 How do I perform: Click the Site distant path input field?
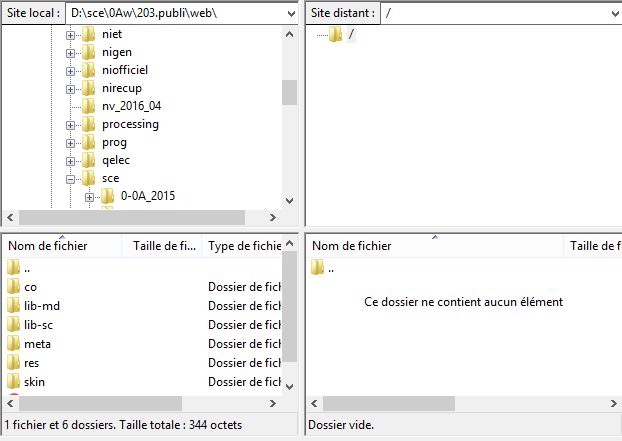coord(490,14)
